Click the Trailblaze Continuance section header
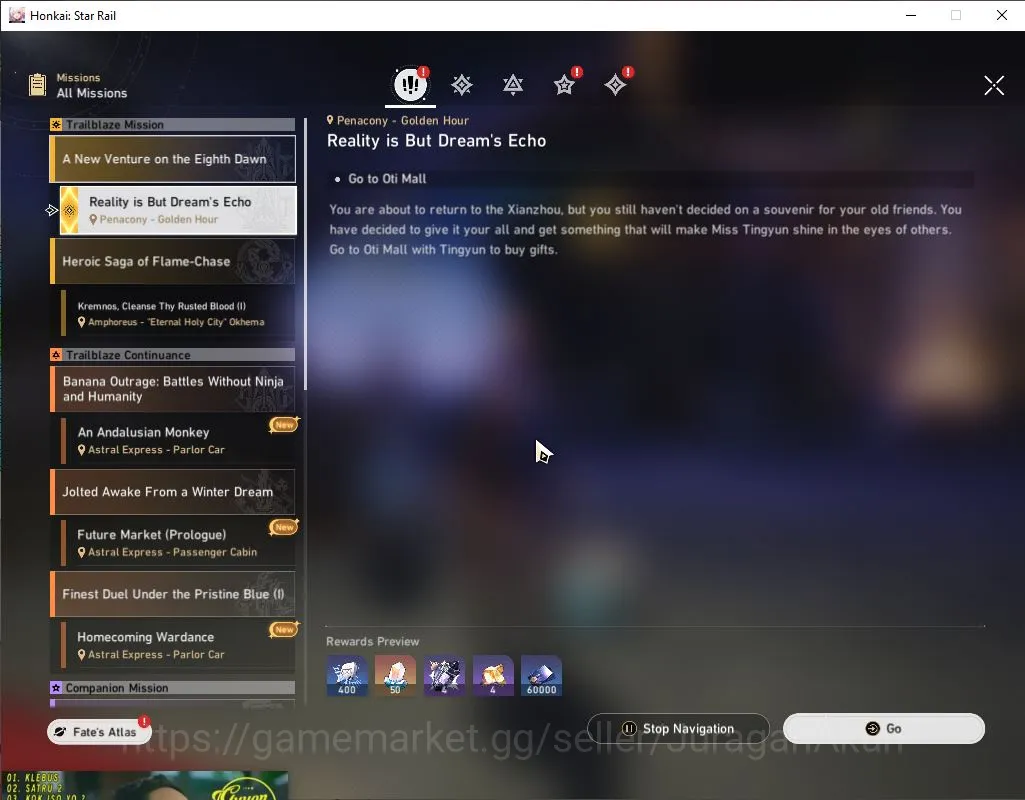This screenshot has width=1025, height=800. coord(173,355)
